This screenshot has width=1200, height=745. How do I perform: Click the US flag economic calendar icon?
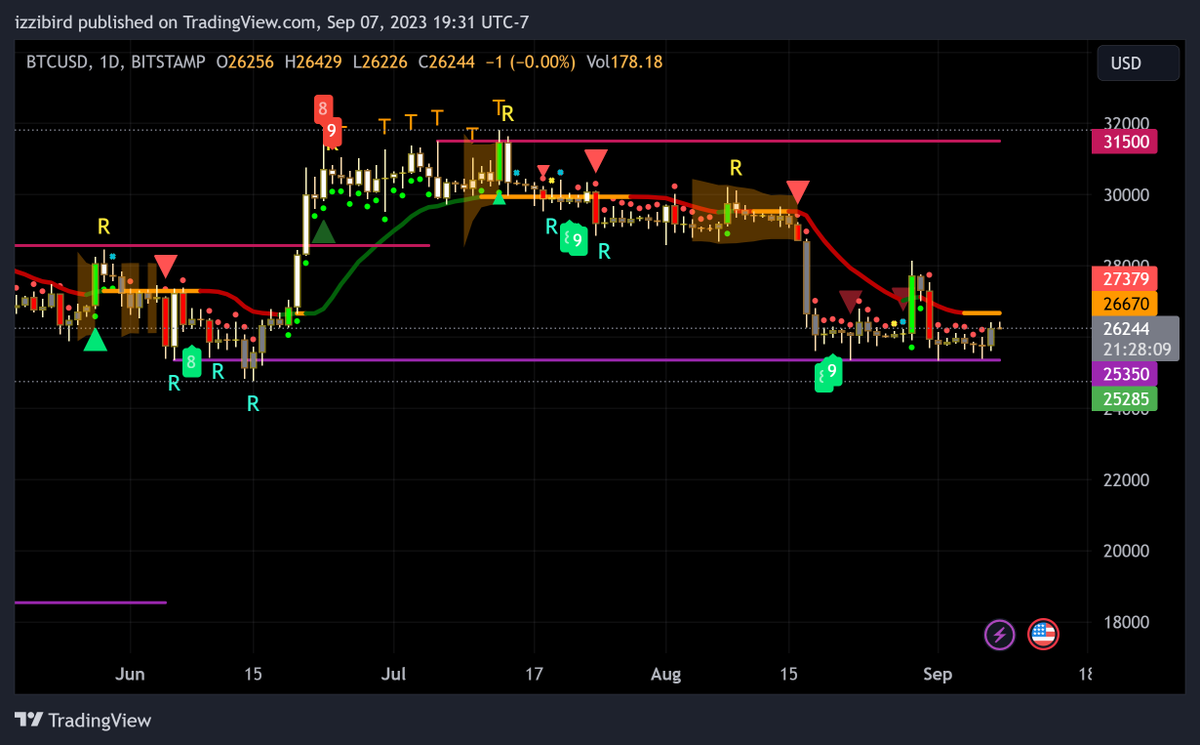1043,634
